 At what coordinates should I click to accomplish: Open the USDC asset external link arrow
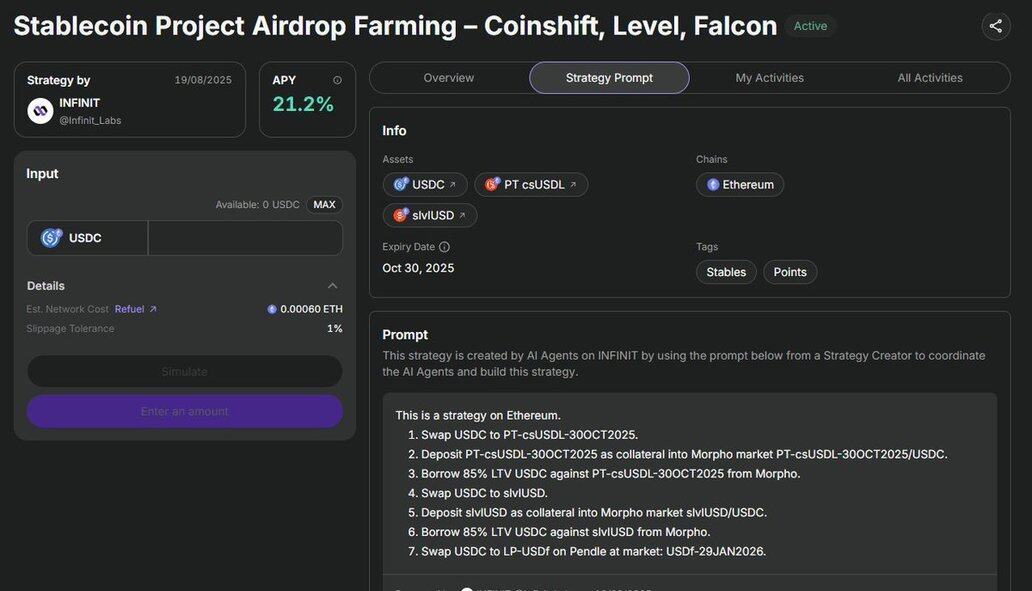(x=453, y=185)
